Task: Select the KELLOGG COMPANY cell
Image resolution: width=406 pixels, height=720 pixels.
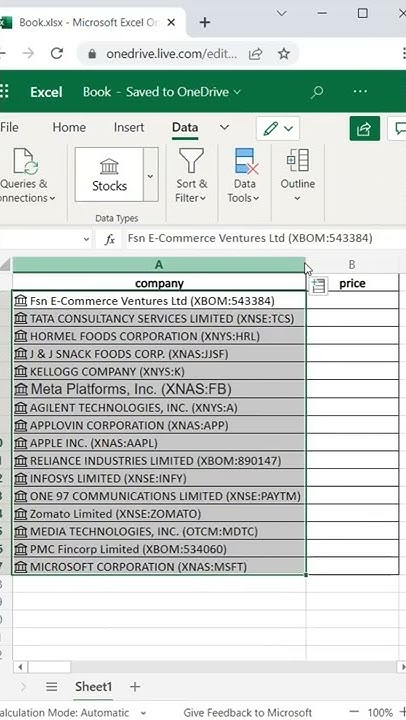Action: pyautogui.click(x=159, y=371)
